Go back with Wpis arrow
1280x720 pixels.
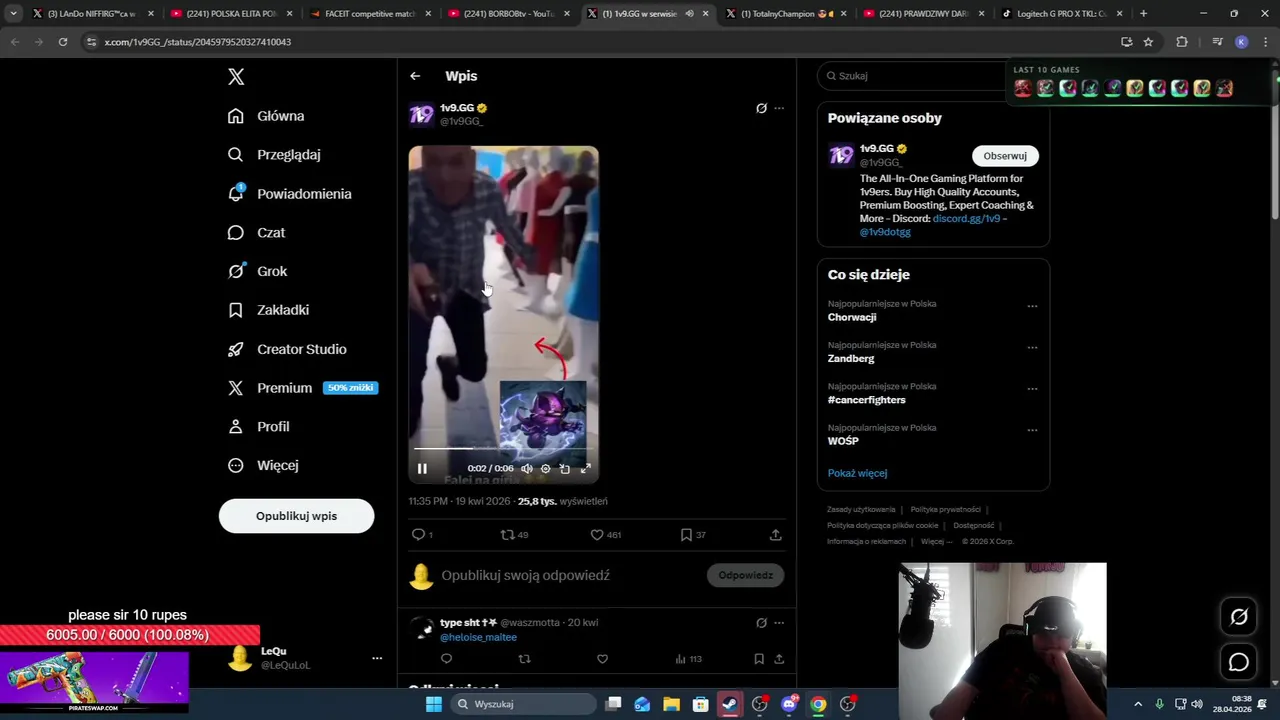[415, 76]
